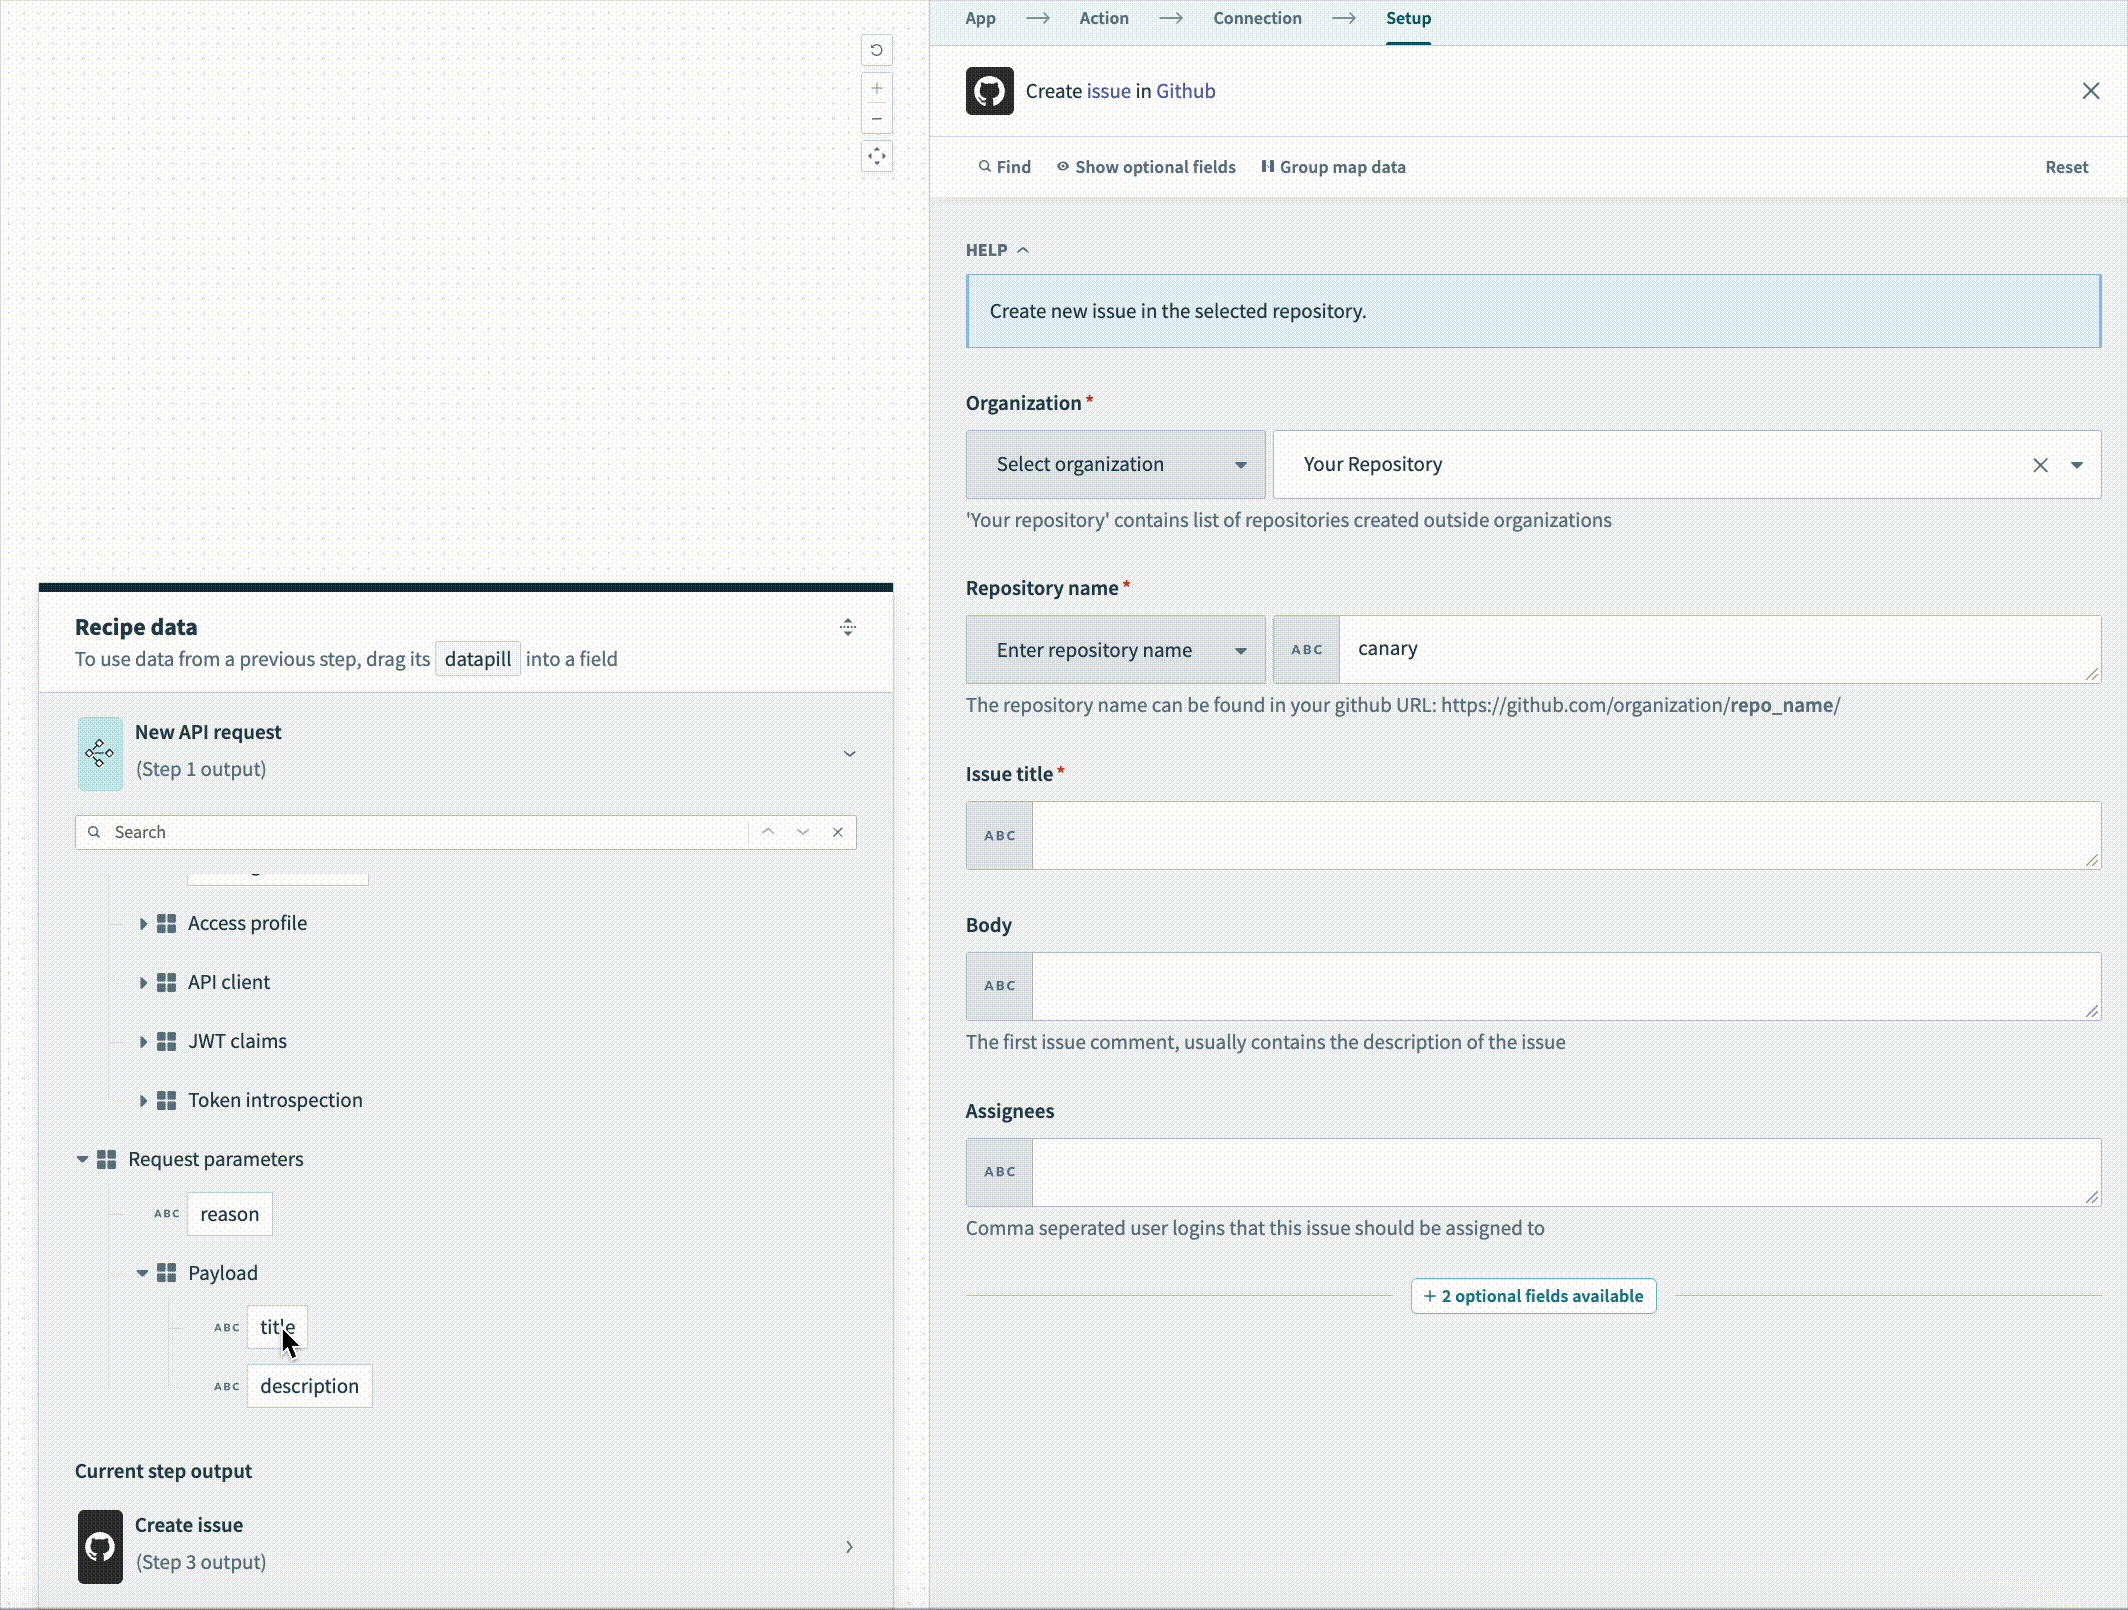2128x1610 pixels.
Task: Zoom in on the recipe canvas
Action: tap(876, 88)
